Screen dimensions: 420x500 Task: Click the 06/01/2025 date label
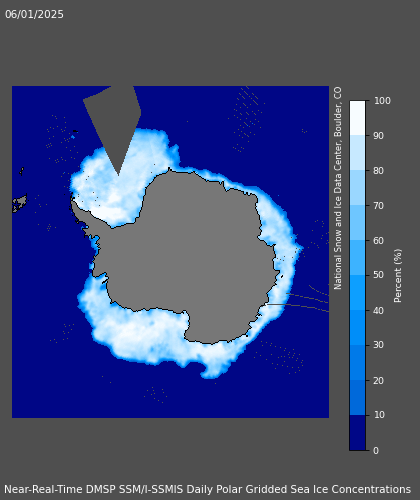(x=34, y=14)
